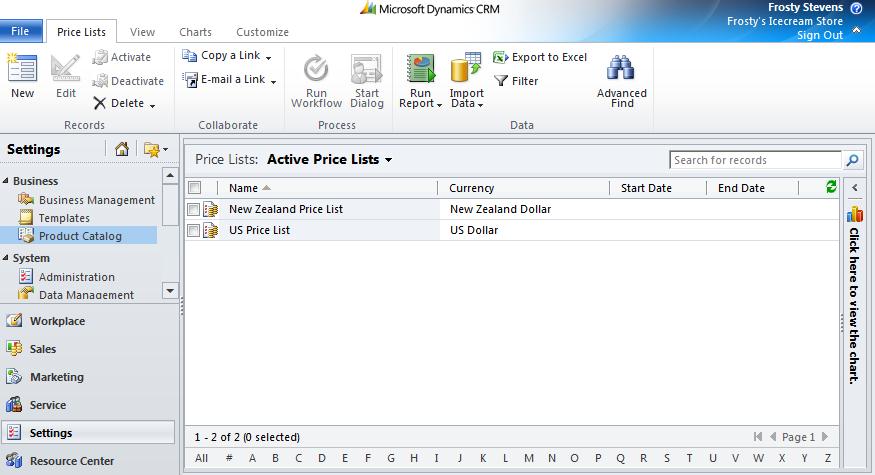The image size is (875, 475).
Task: Open Run Report
Action: coord(420,81)
